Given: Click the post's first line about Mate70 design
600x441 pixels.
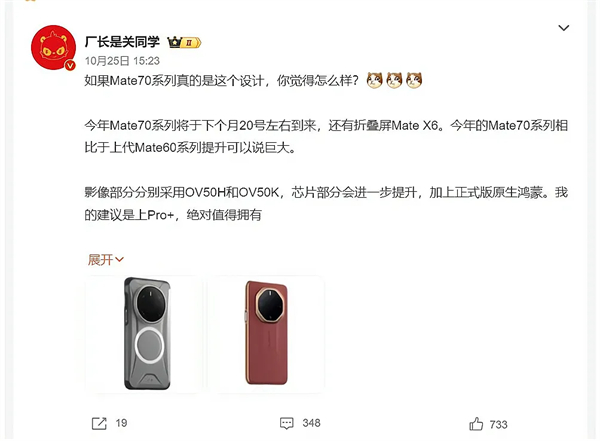Looking at the screenshot, I should (x=222, y=81).
